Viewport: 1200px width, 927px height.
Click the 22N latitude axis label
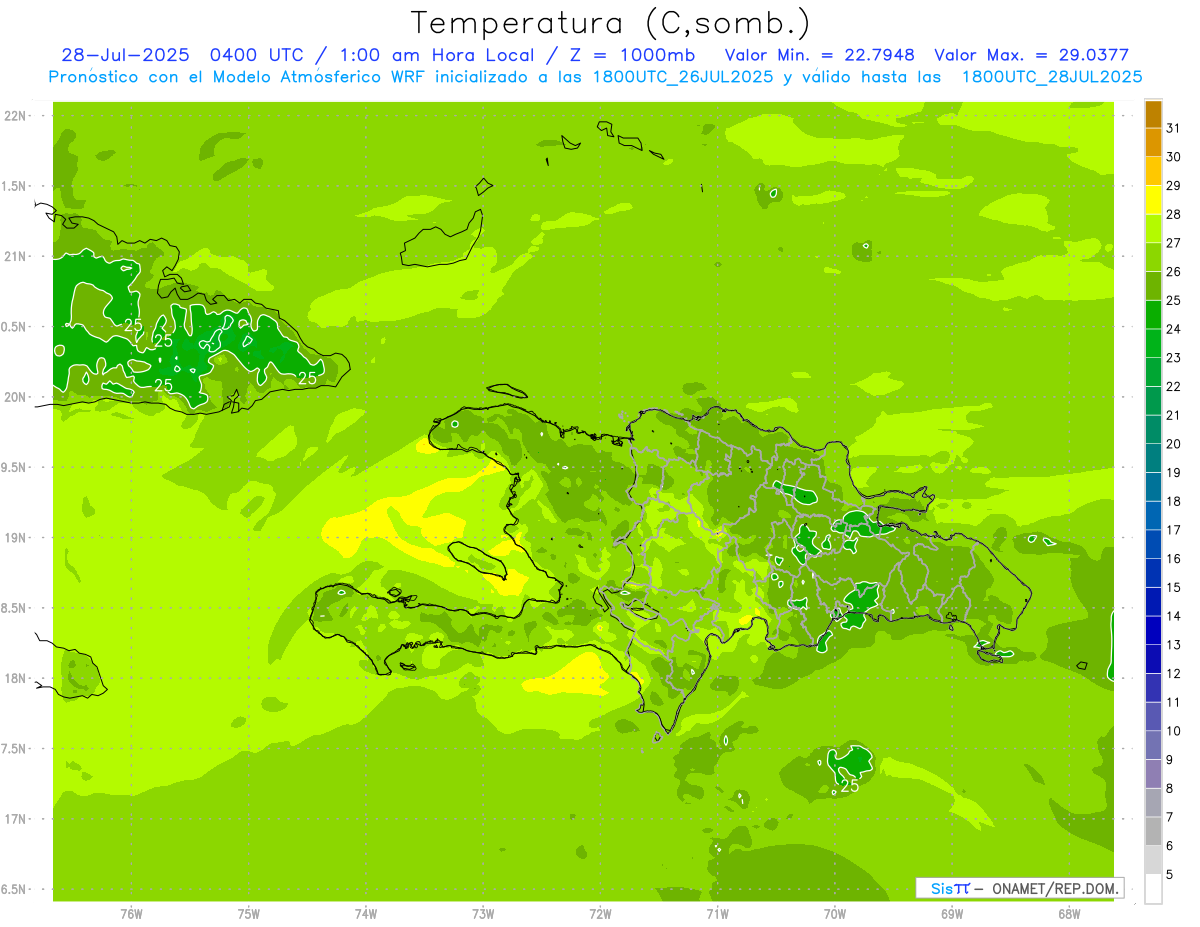point(16,116)
